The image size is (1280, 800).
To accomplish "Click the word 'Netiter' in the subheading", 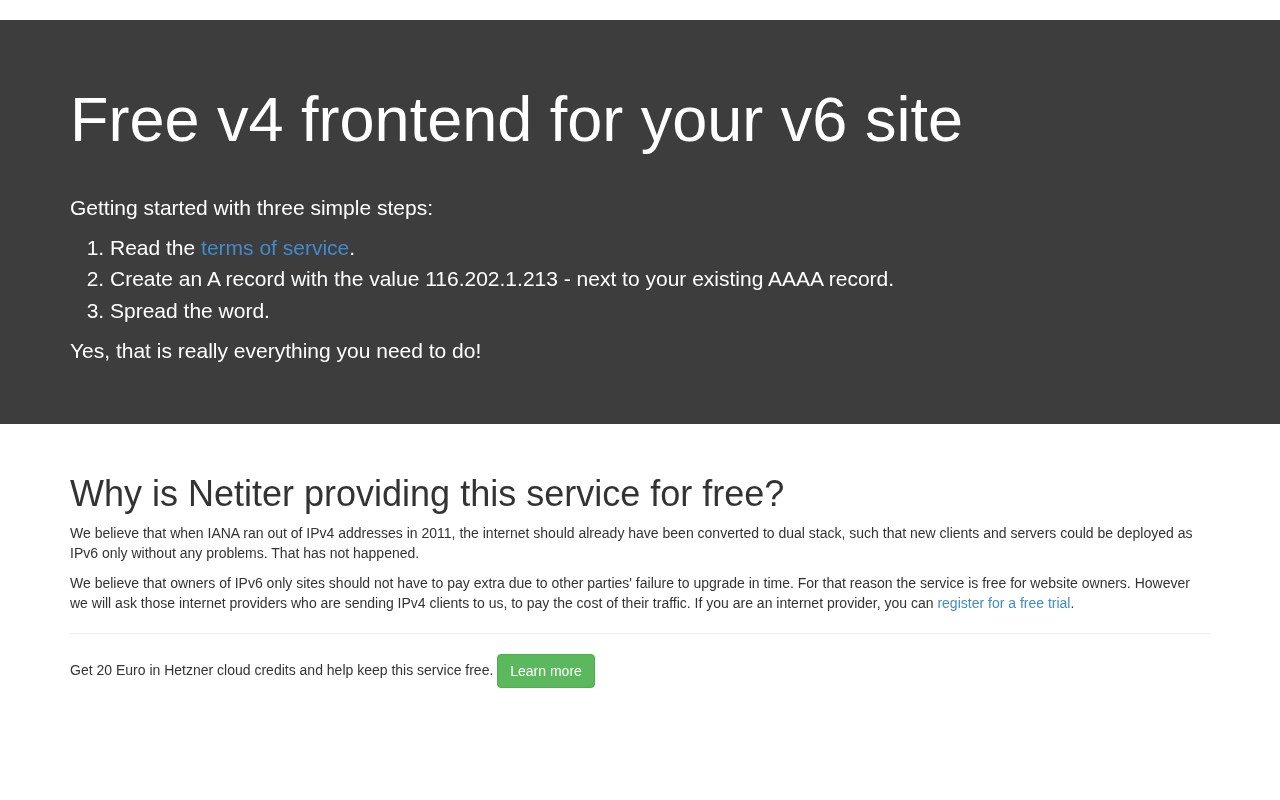I will 241,494.
